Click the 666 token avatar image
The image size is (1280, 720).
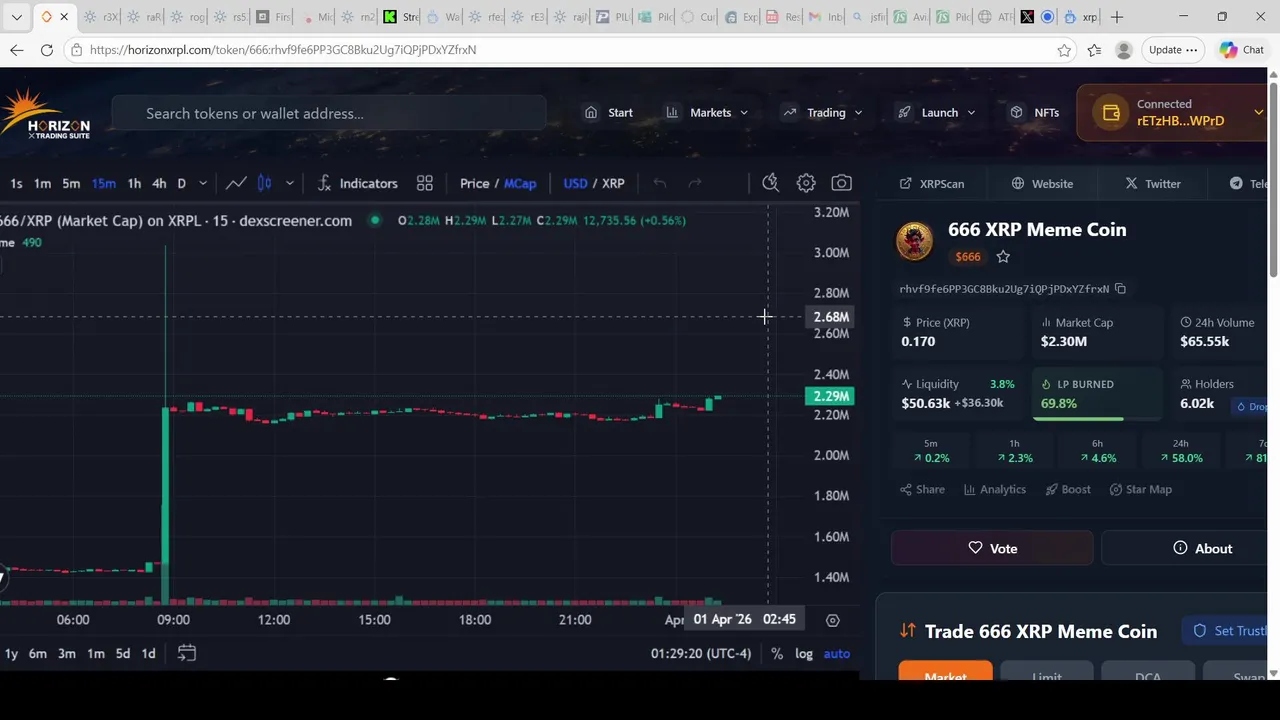(x=914, y=241)
